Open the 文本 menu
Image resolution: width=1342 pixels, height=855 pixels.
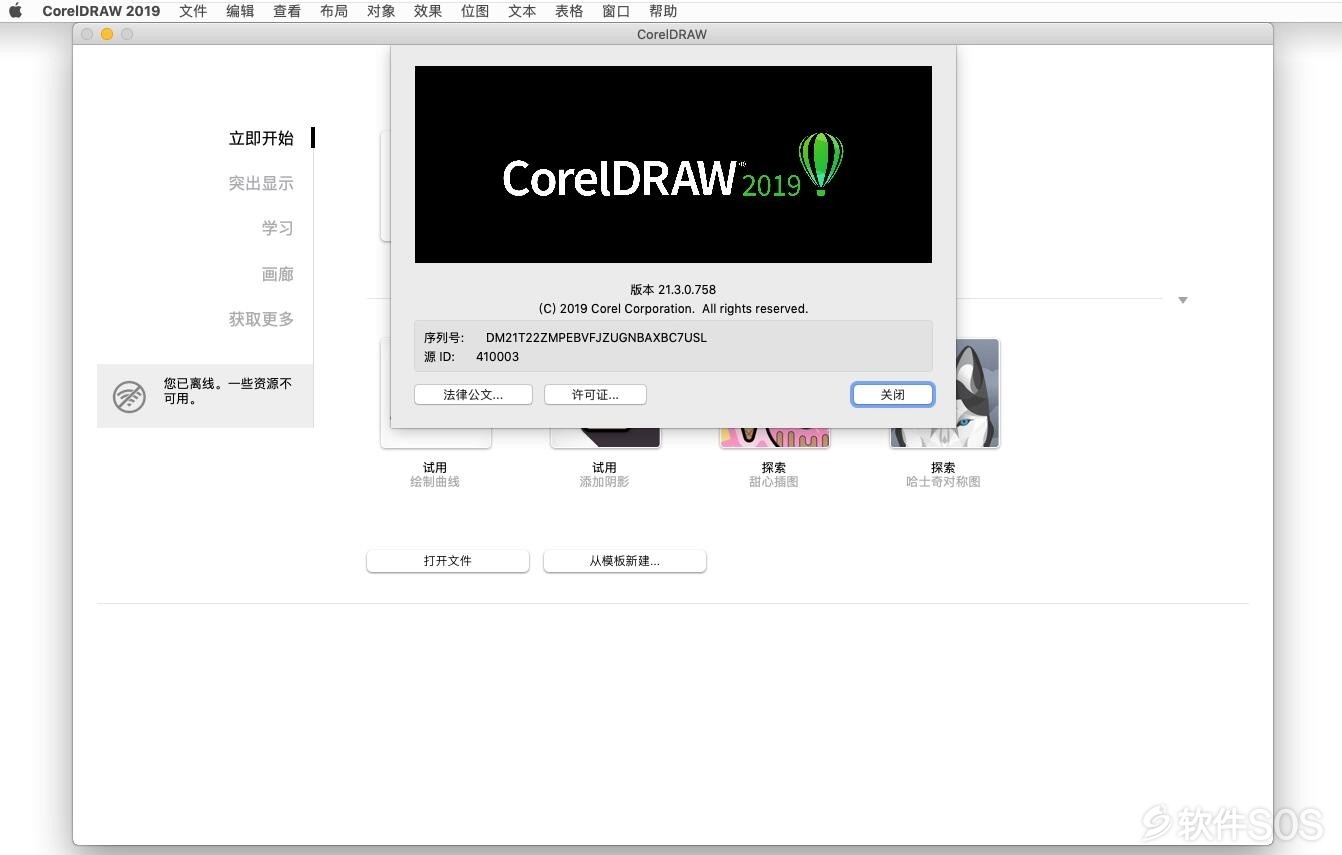(x=522, y=11)
